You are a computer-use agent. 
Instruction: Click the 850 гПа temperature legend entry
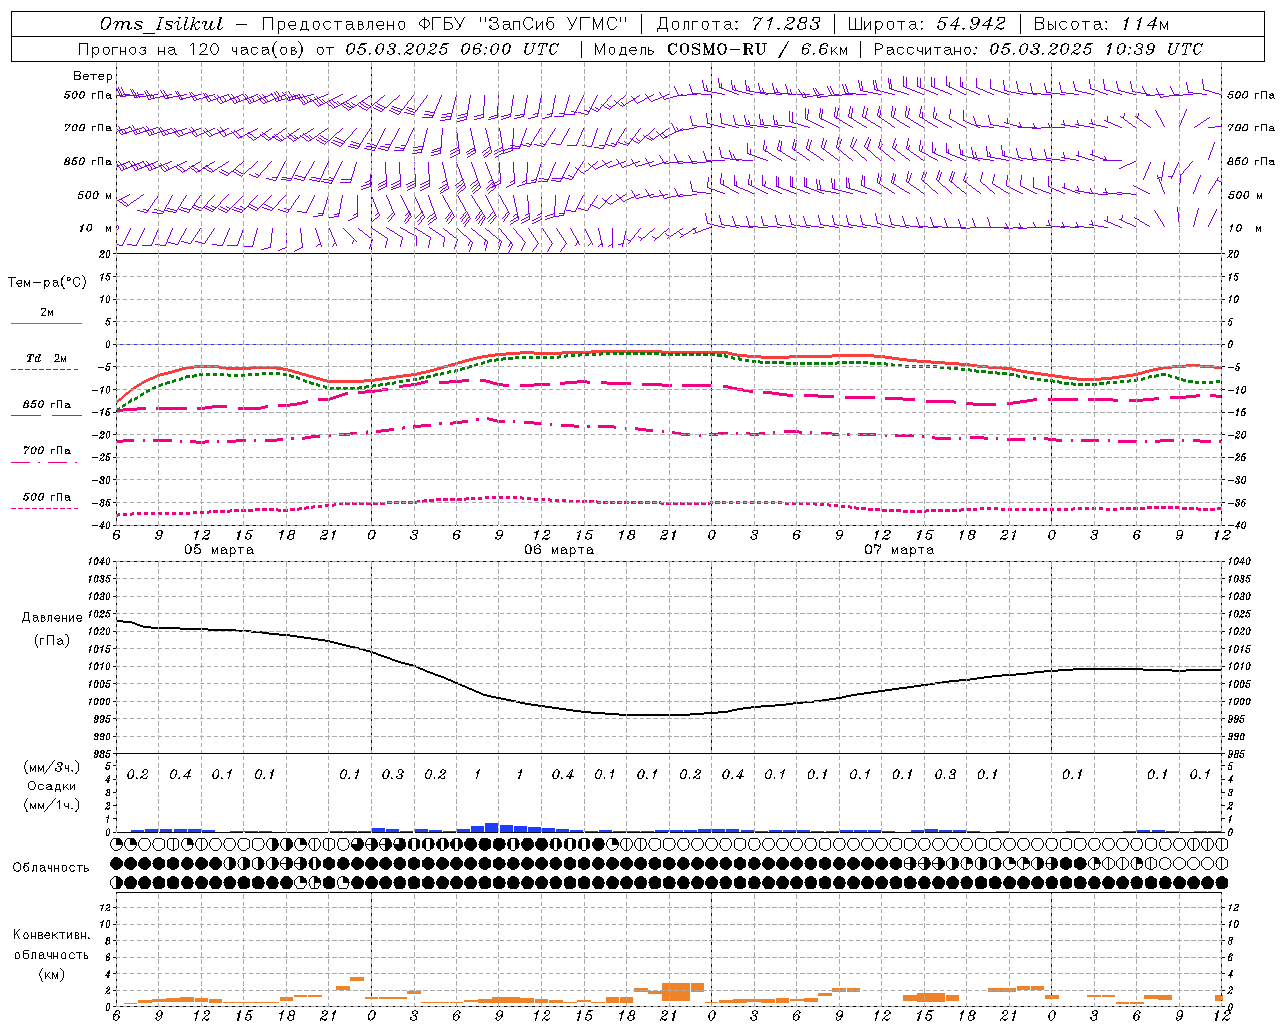point(46,405)
